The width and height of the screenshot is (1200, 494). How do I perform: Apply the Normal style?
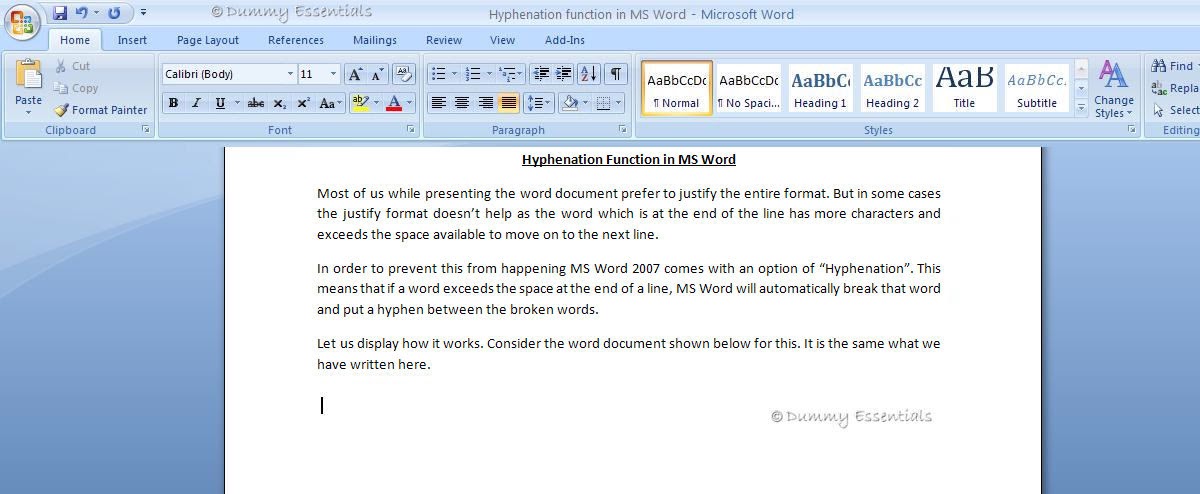[677, 88]
